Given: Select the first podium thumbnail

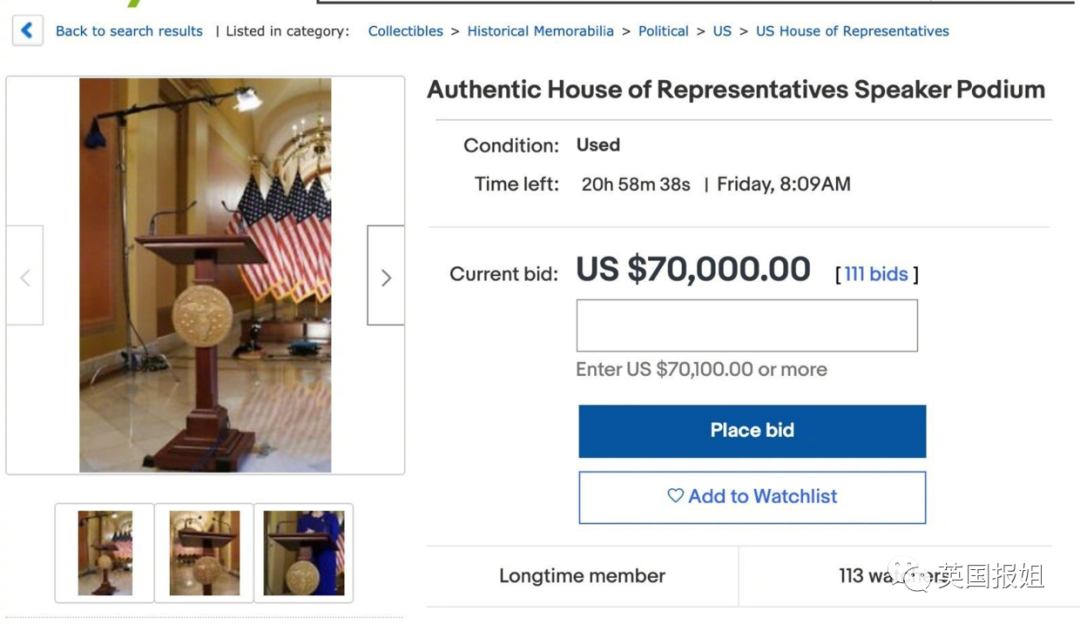Looking at the screenshot, I should pos(105,553).
